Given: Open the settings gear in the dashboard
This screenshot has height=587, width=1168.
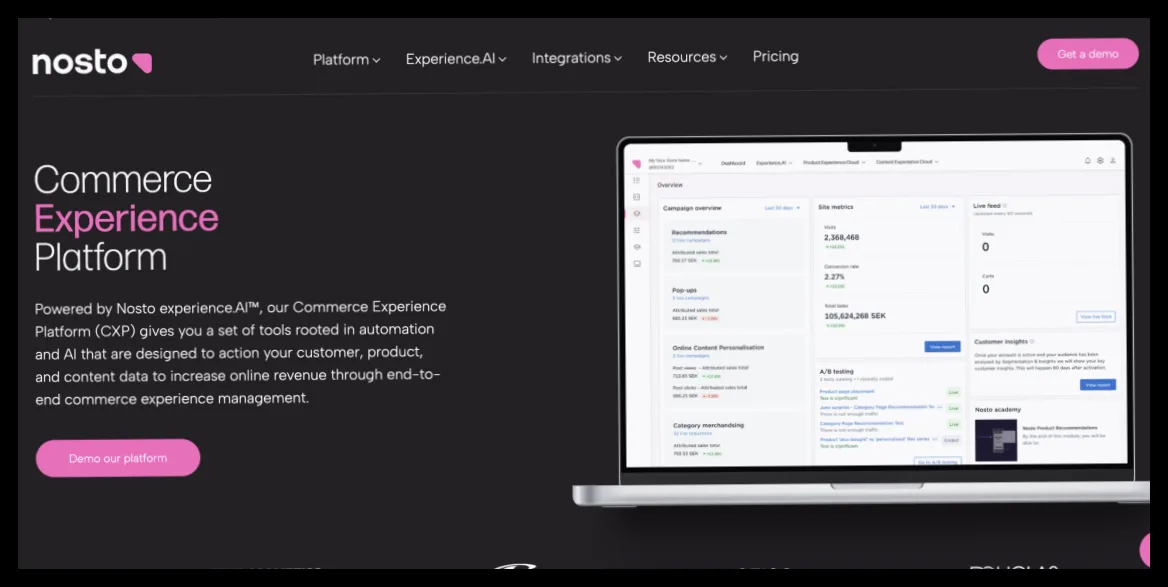Looking at the screenshot, I should tap(1100, 161).
